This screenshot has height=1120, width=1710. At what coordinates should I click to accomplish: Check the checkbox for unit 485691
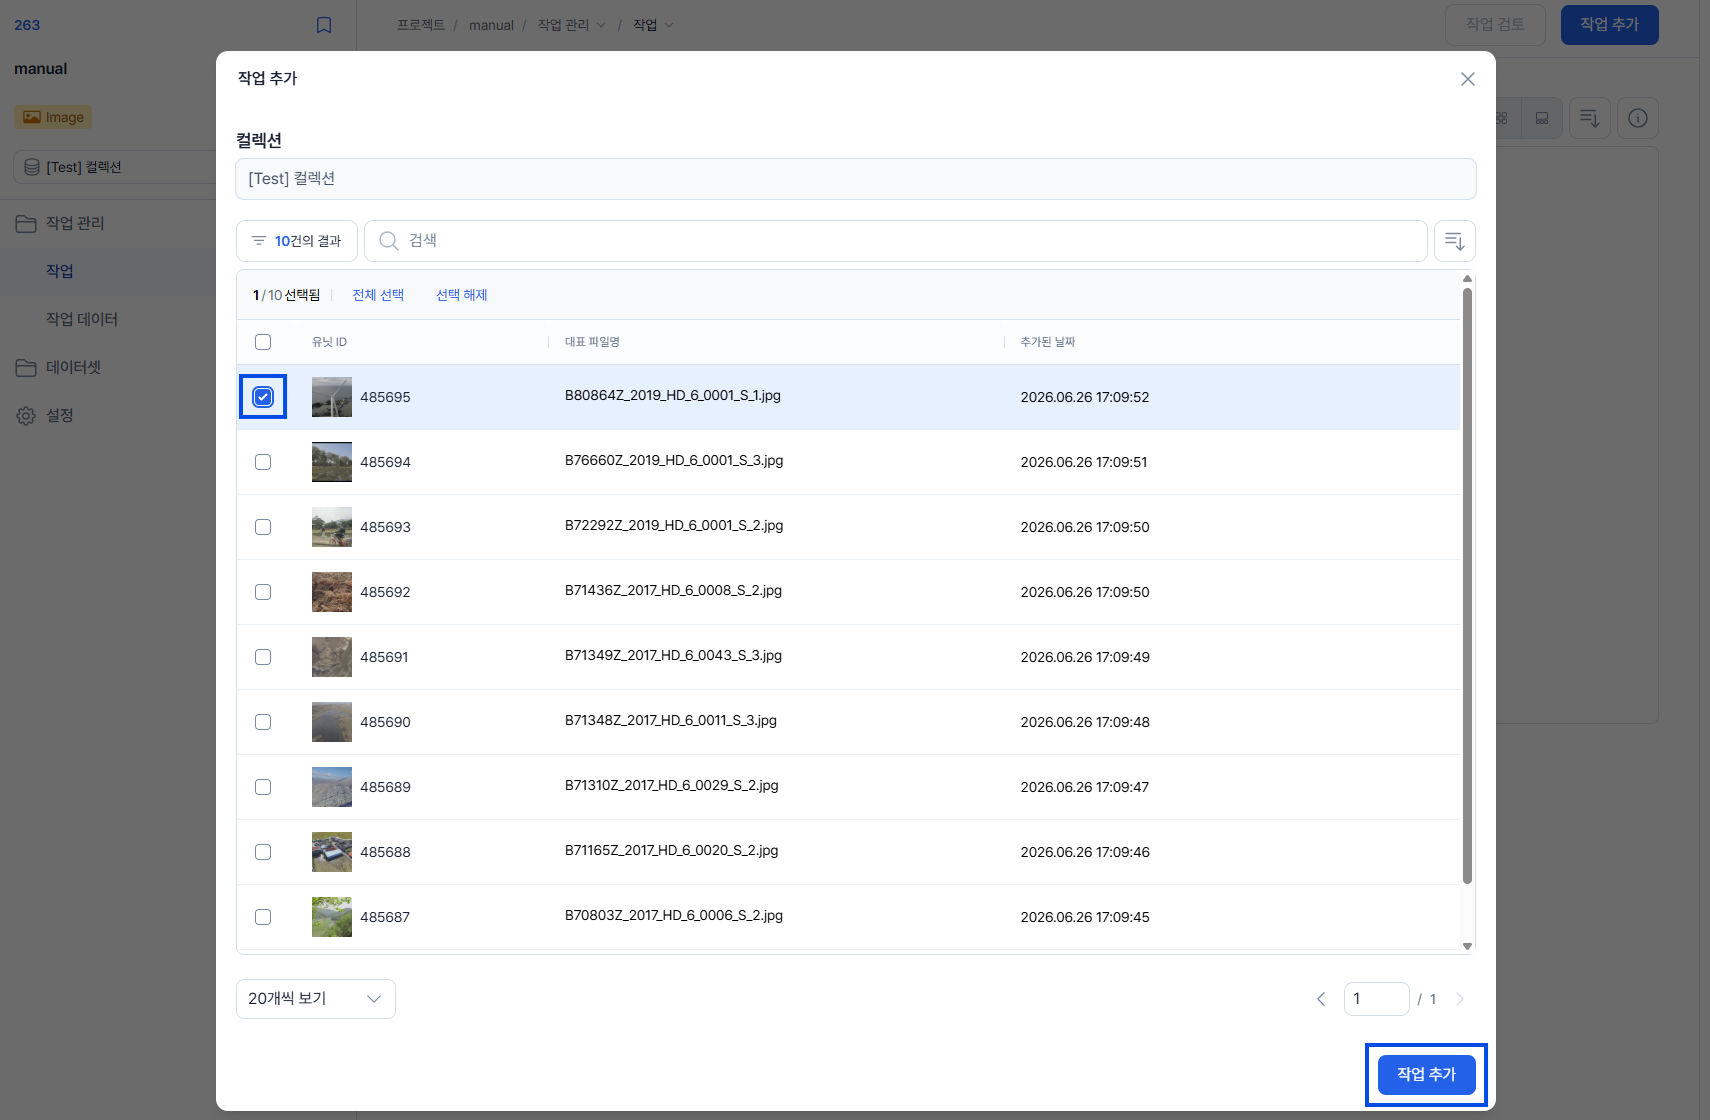click(x=263, y=657)
